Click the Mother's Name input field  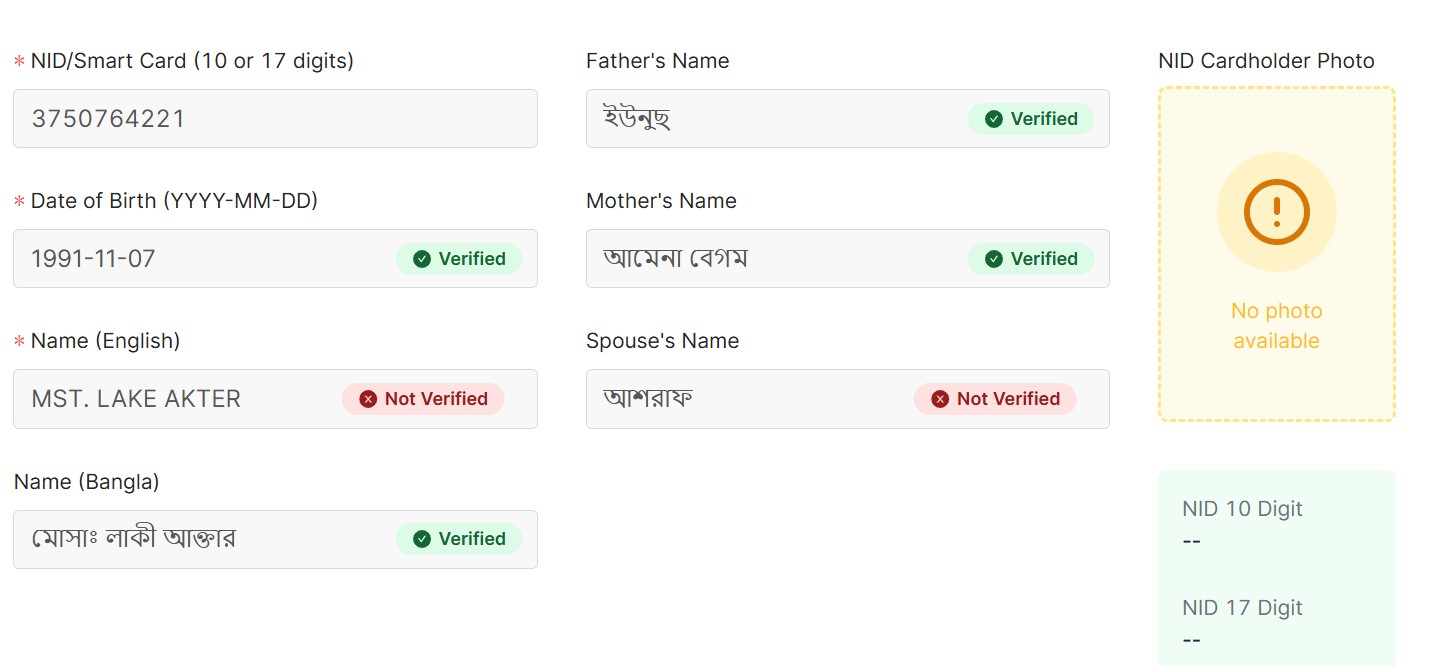tap(770, 259)
